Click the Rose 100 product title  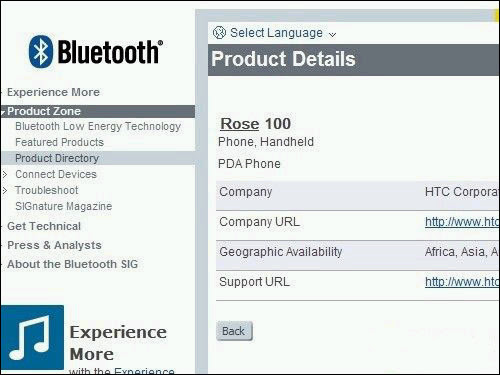click(x=256, y=124)
